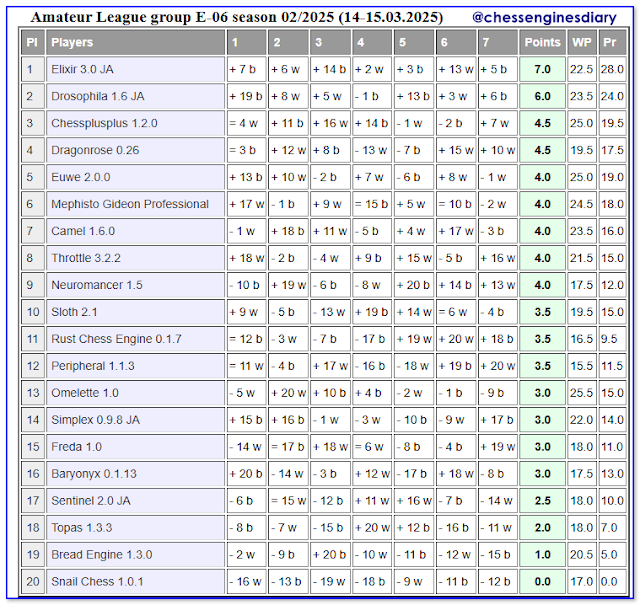Click Topas Pr value 7.0
Screen dimensions: 640x605
pos(612,527)
